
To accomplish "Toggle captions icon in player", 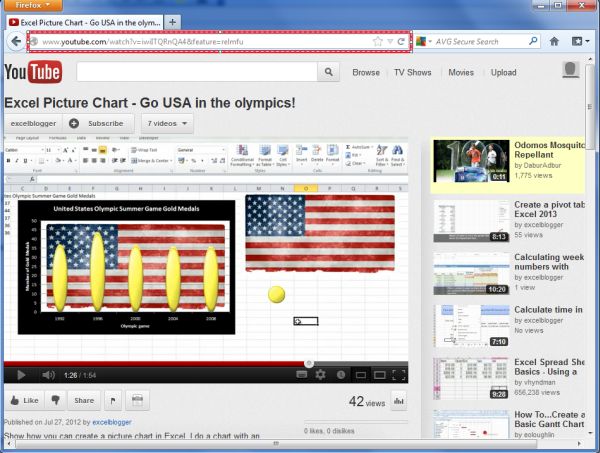I will (x=302, y=375).
